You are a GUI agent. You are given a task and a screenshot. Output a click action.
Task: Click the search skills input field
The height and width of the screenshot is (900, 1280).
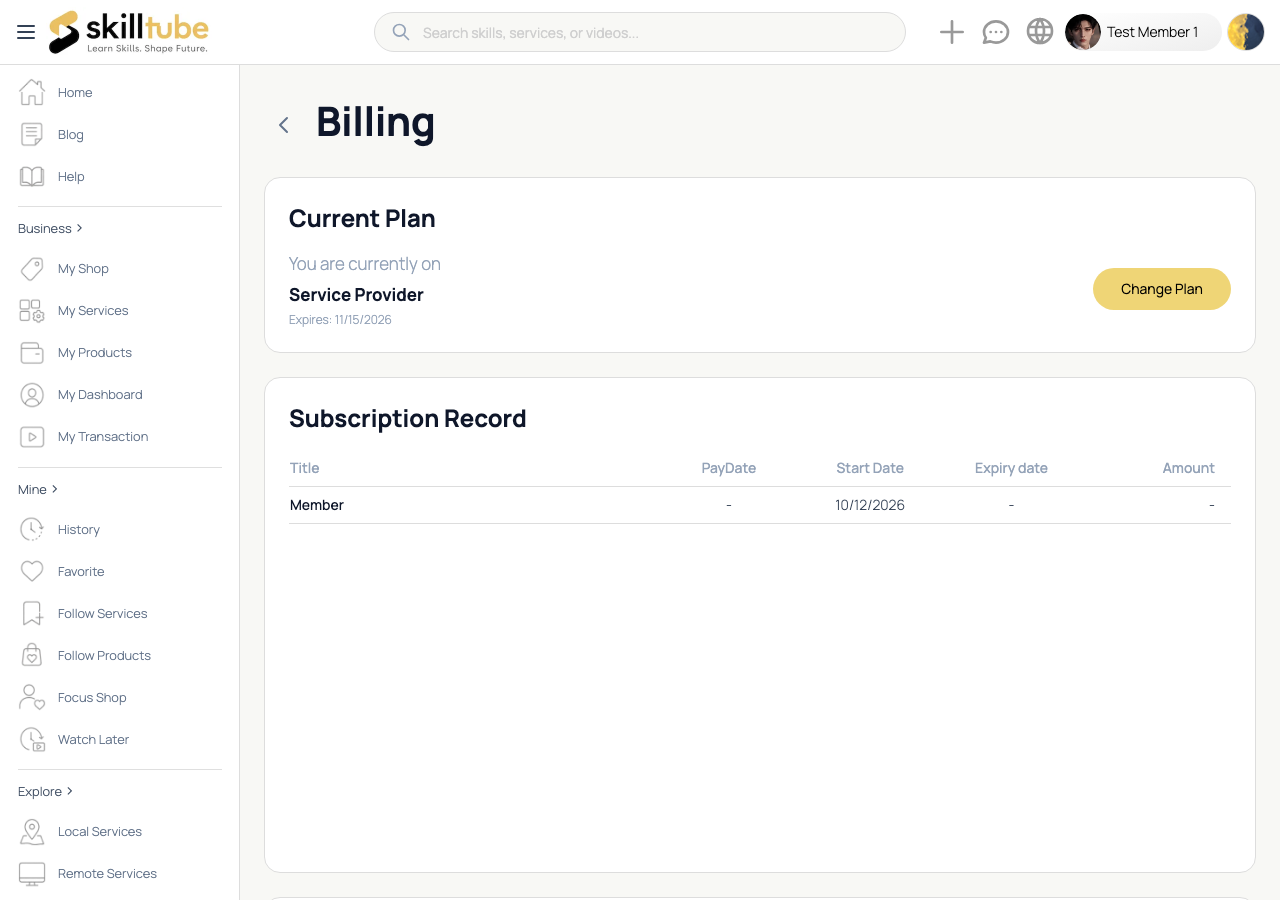640,32
